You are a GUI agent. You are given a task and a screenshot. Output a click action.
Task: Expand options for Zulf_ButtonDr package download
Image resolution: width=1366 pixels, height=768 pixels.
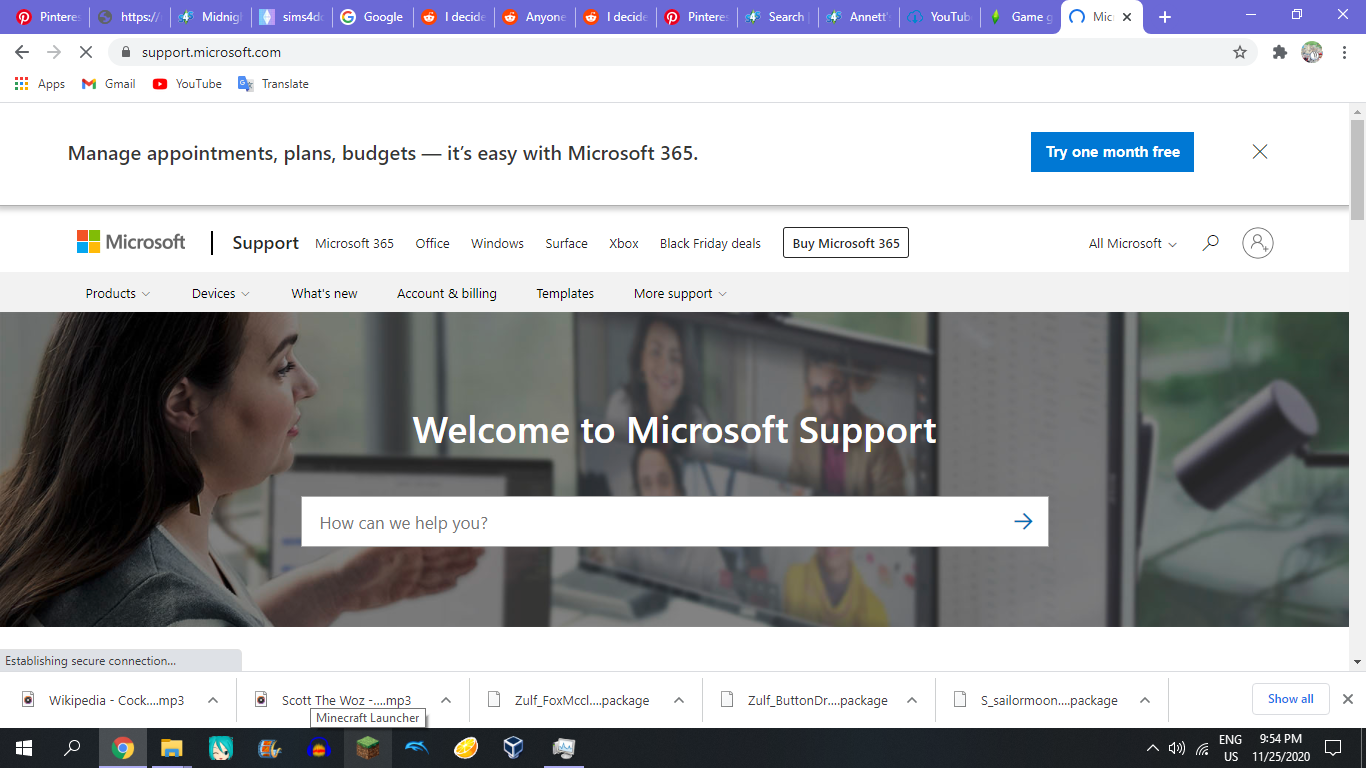point(912,700)
